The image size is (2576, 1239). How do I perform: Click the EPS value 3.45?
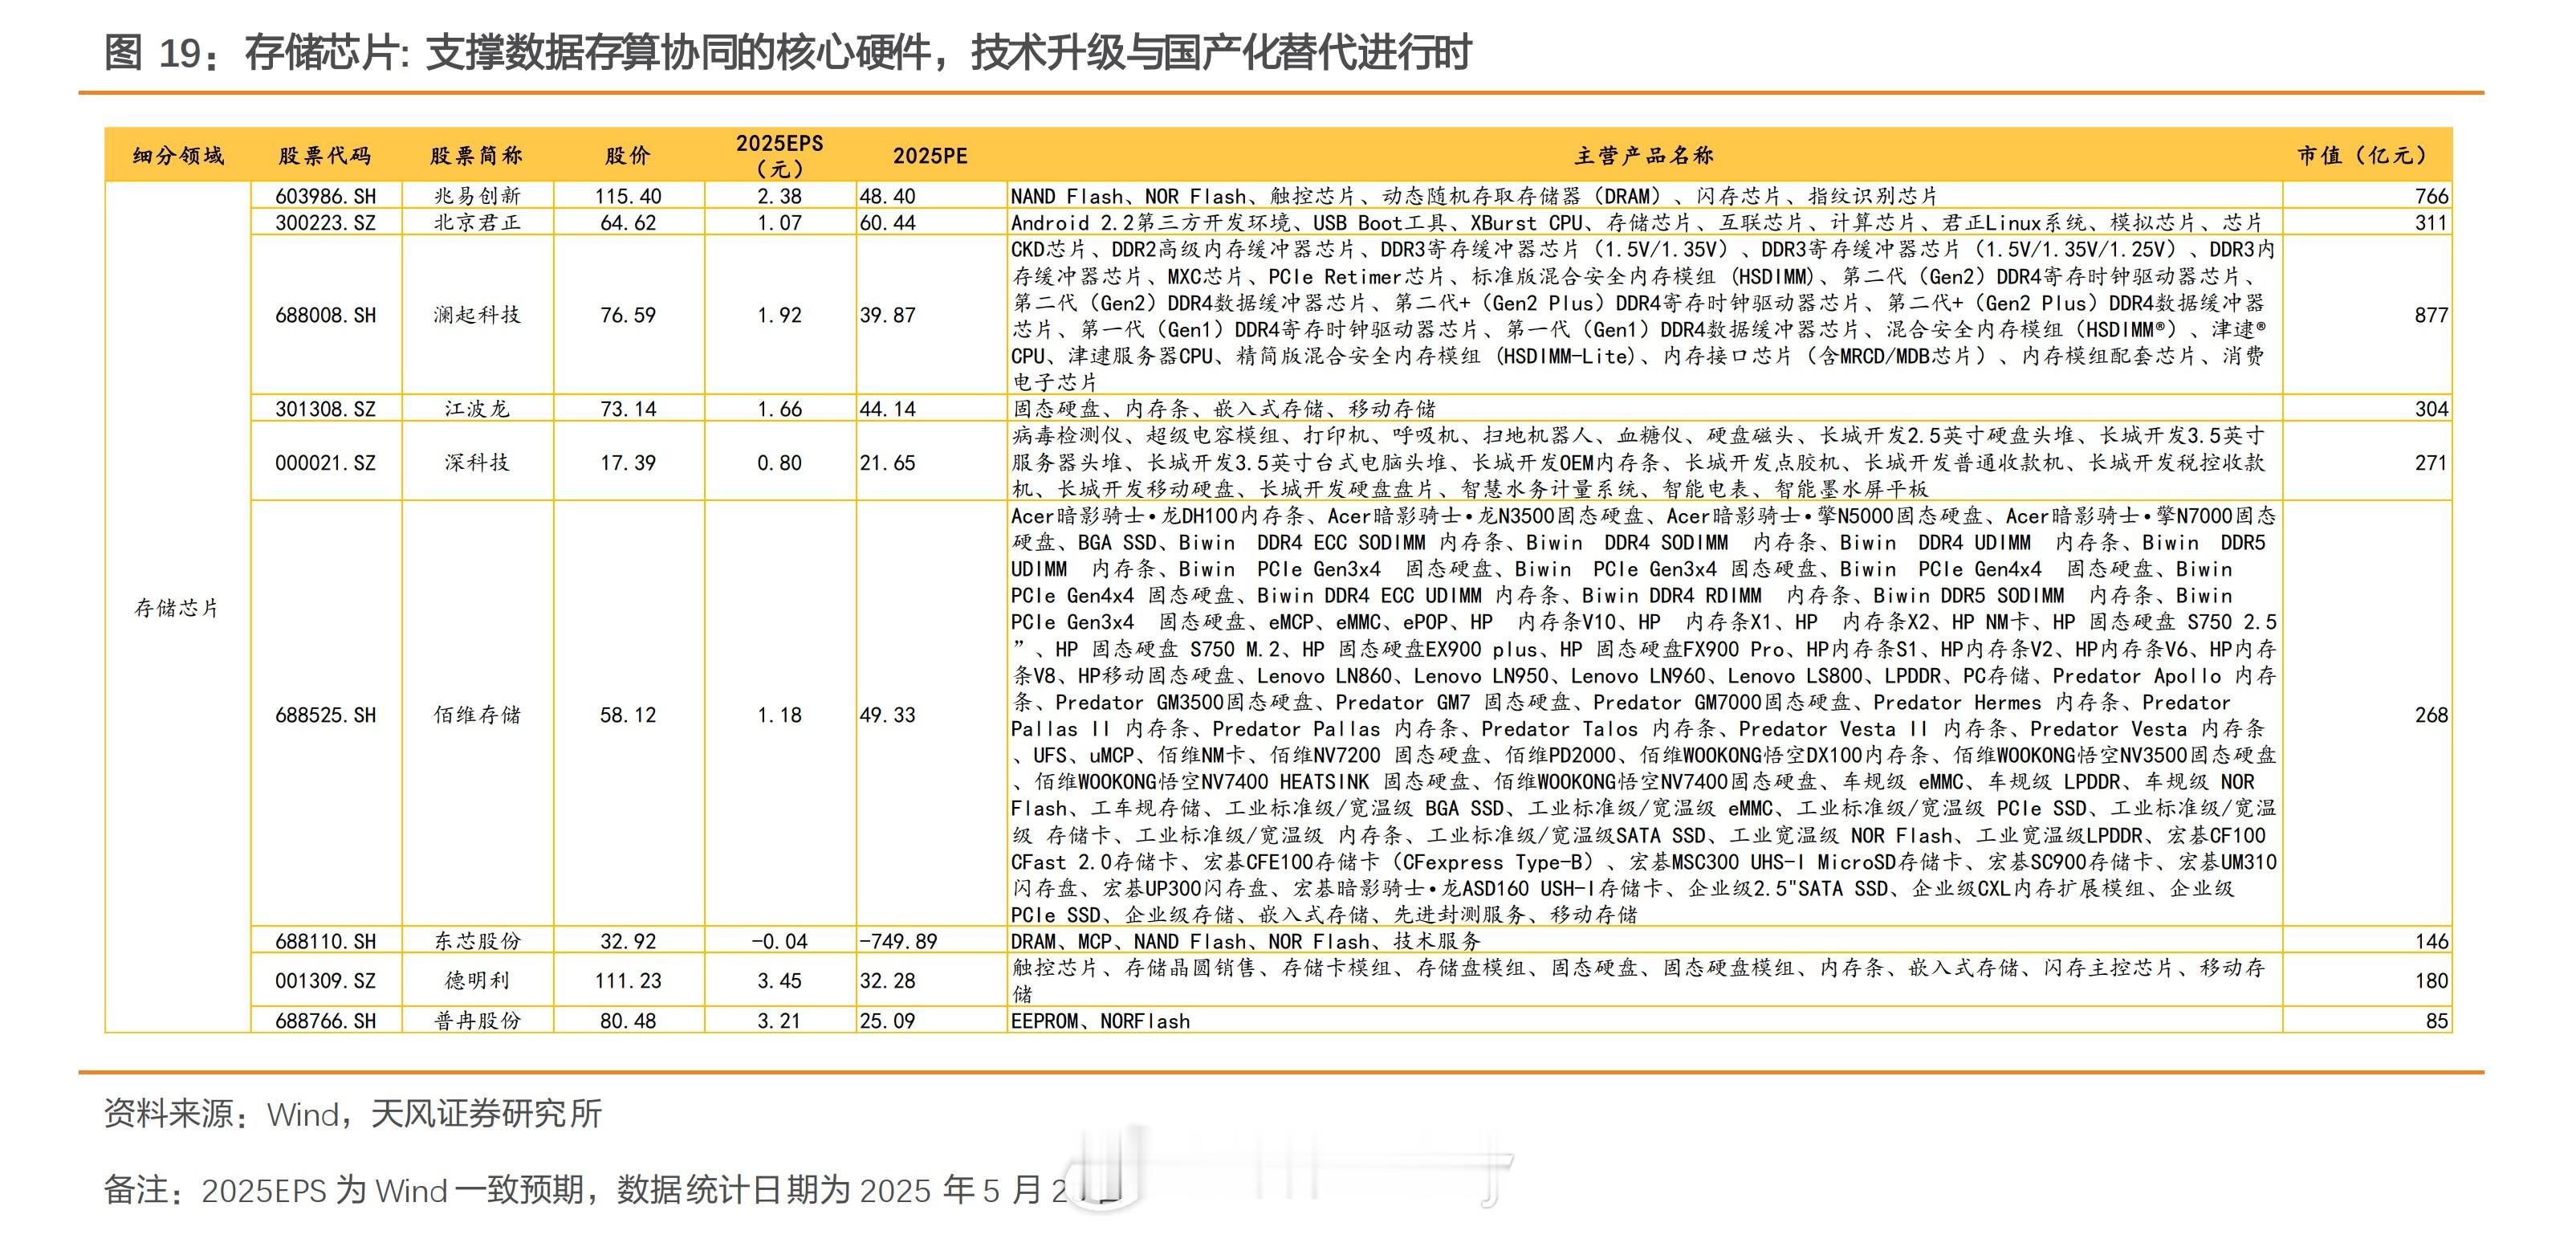pos(779,980)
